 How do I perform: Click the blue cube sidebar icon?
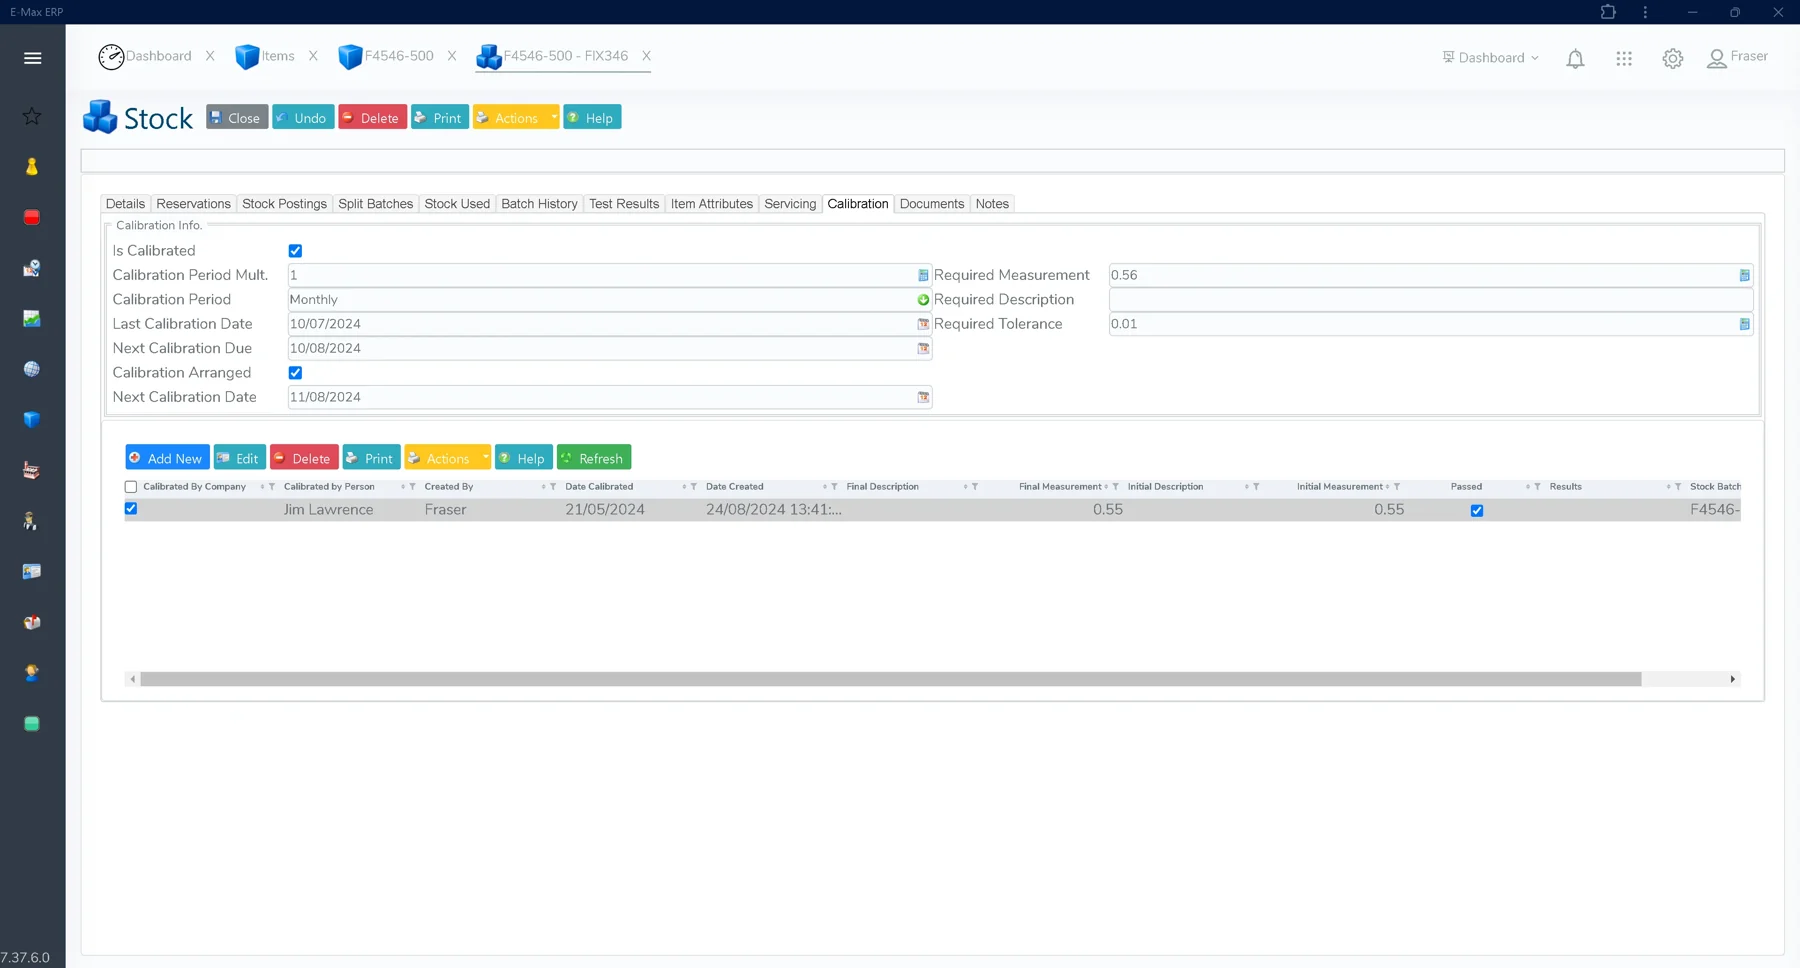point(32,419)
